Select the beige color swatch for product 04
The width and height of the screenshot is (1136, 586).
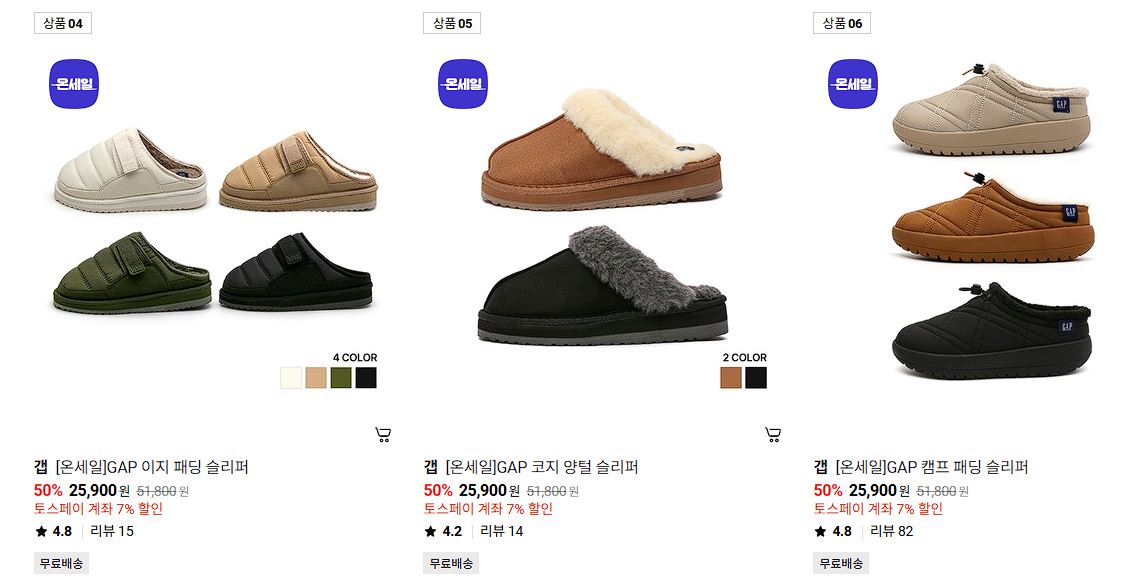pyautogui.click(x=316, y=378)
